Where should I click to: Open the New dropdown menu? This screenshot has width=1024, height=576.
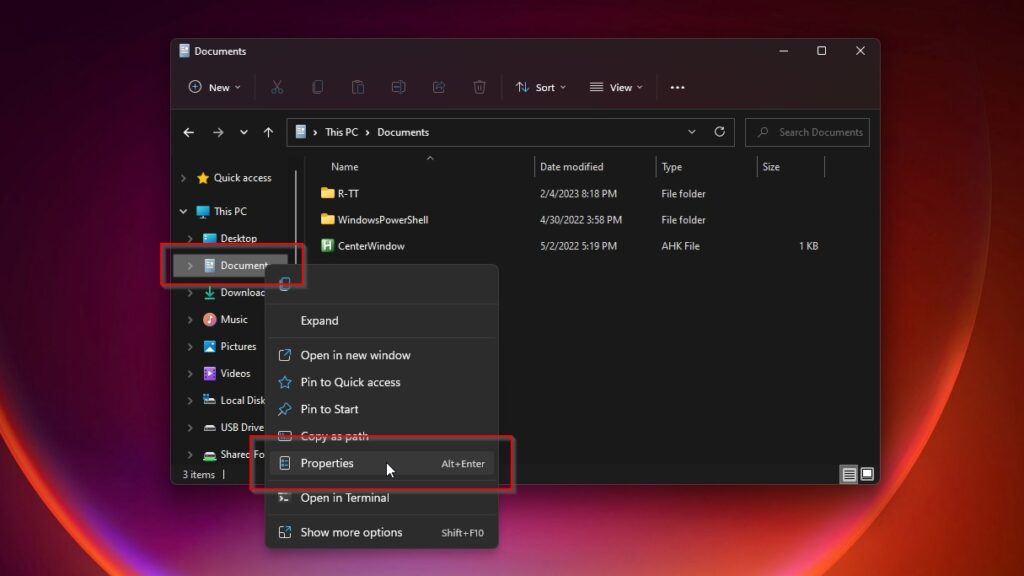click(x=214, y=87)
